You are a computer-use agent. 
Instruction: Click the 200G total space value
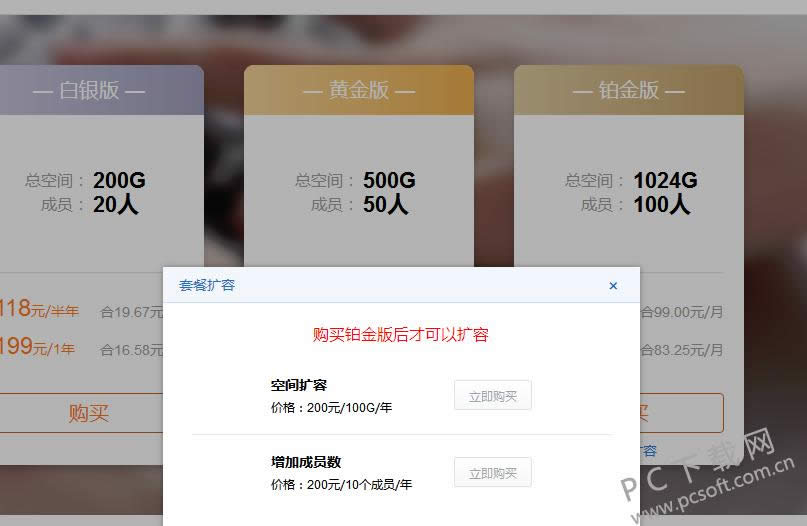(119, 181)
